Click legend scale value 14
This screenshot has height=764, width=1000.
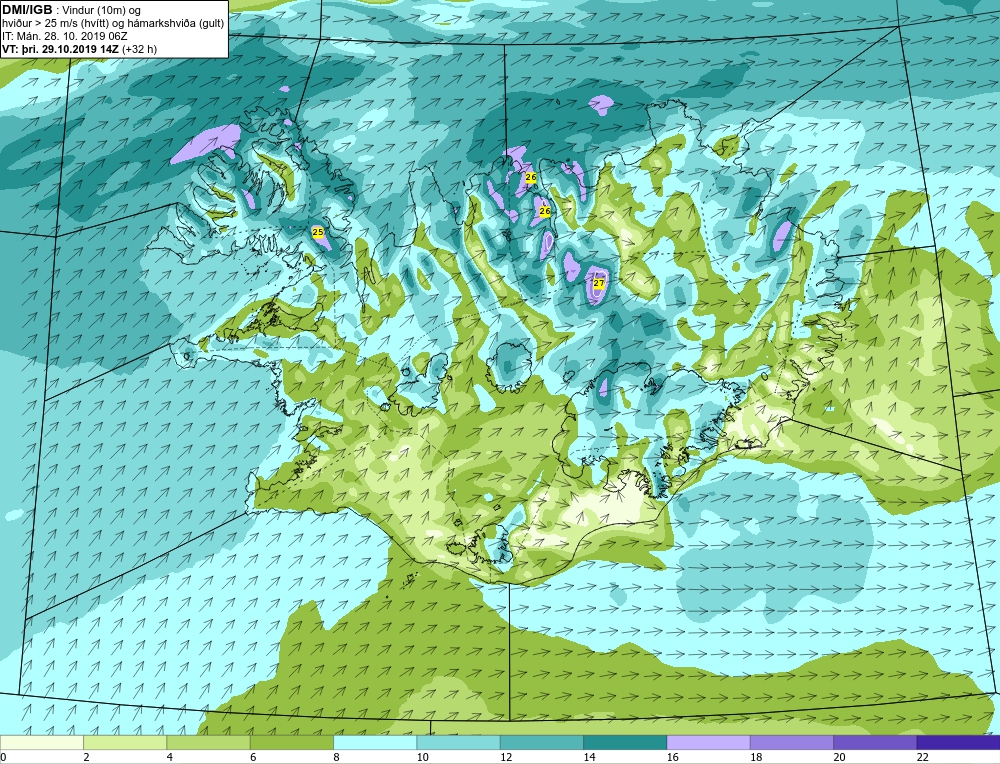589,757
